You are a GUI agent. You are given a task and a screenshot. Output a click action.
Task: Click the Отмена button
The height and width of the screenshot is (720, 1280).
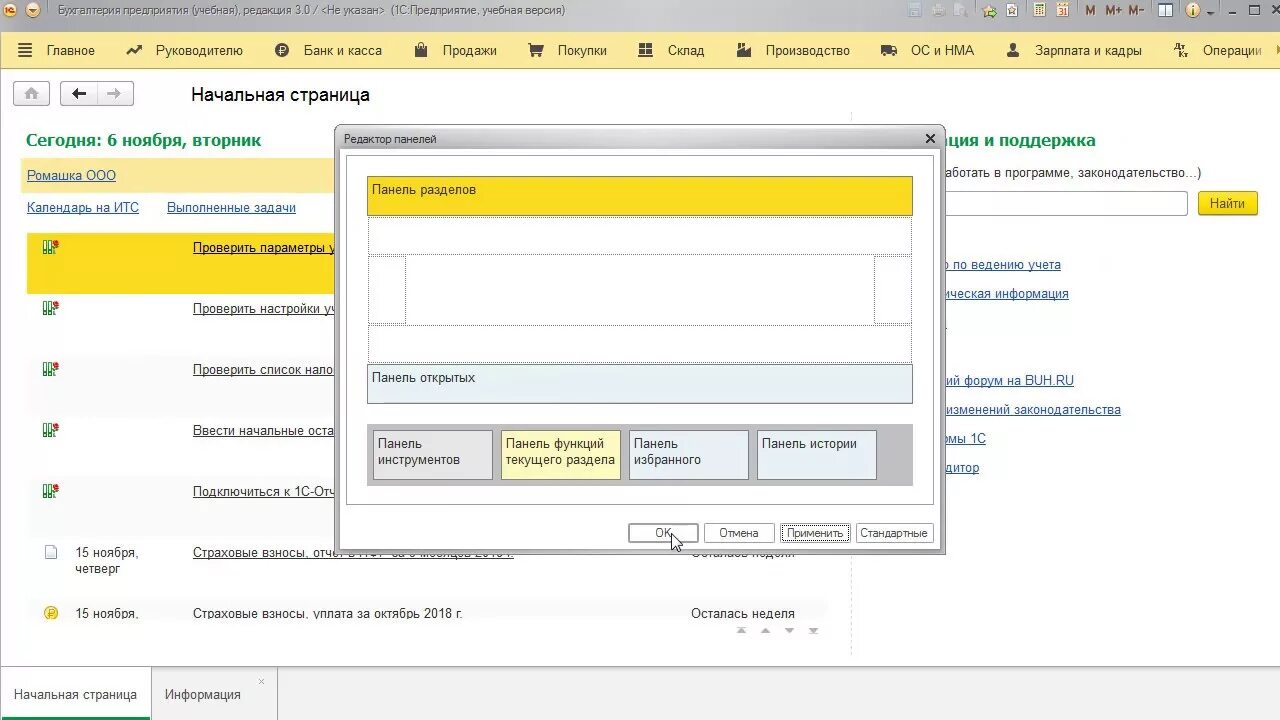pyautogui.click(x=739, y=533)
